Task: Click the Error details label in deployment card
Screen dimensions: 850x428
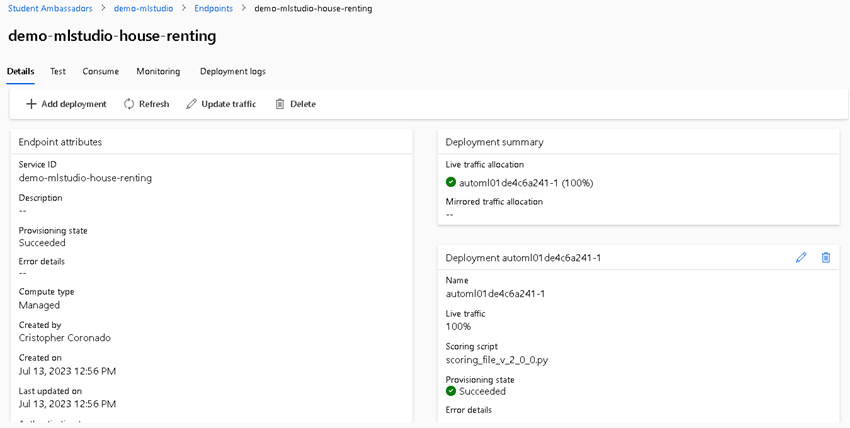Action: (x=469, y=410)
